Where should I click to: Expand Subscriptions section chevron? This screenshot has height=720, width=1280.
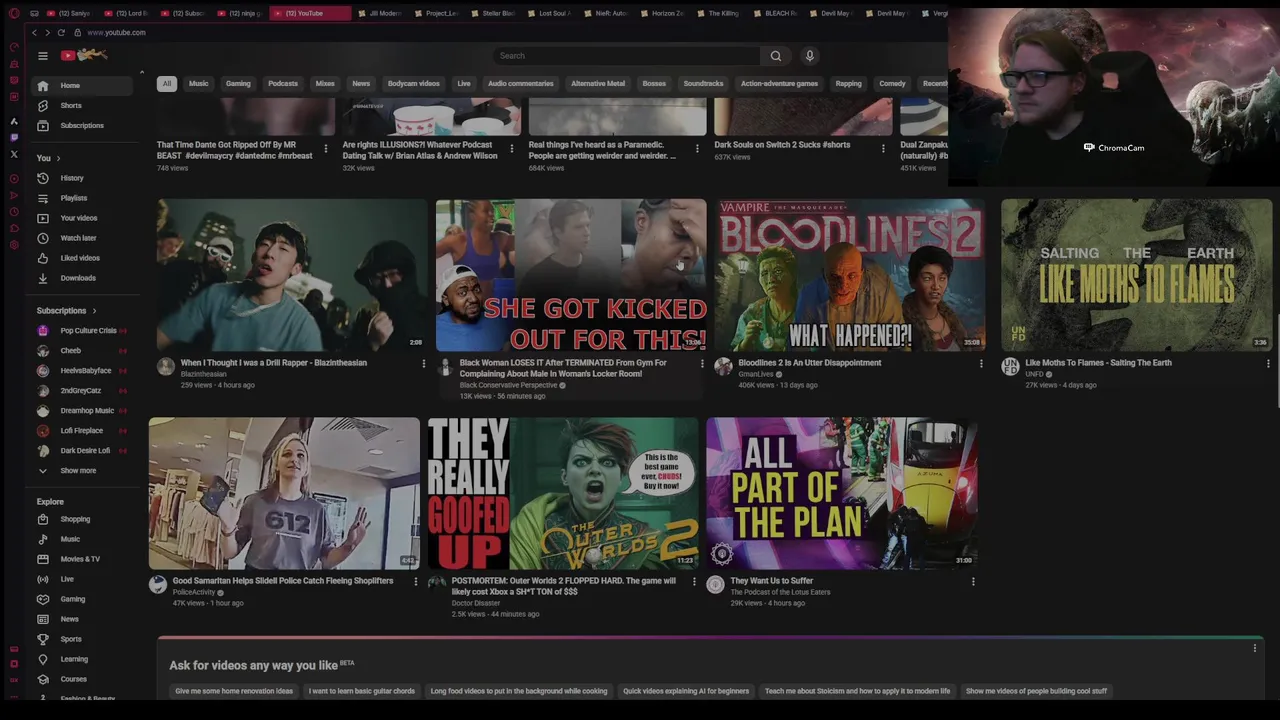[94, 311]
